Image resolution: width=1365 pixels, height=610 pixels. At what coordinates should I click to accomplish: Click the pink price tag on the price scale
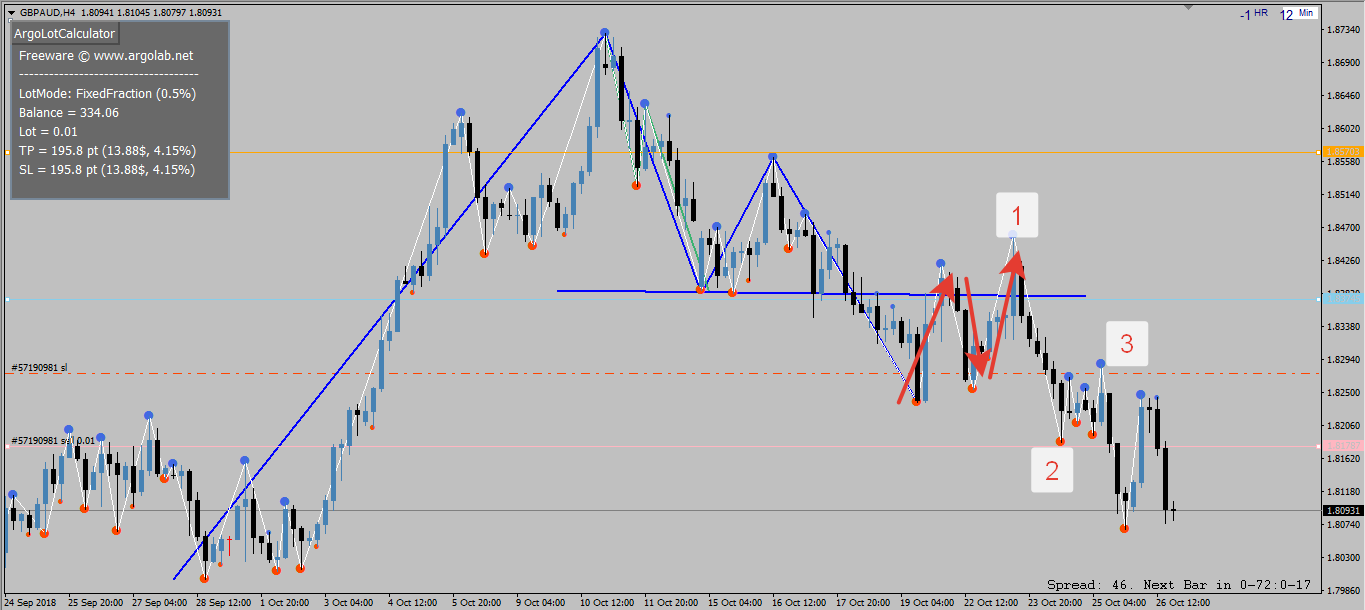(1343, 446)
